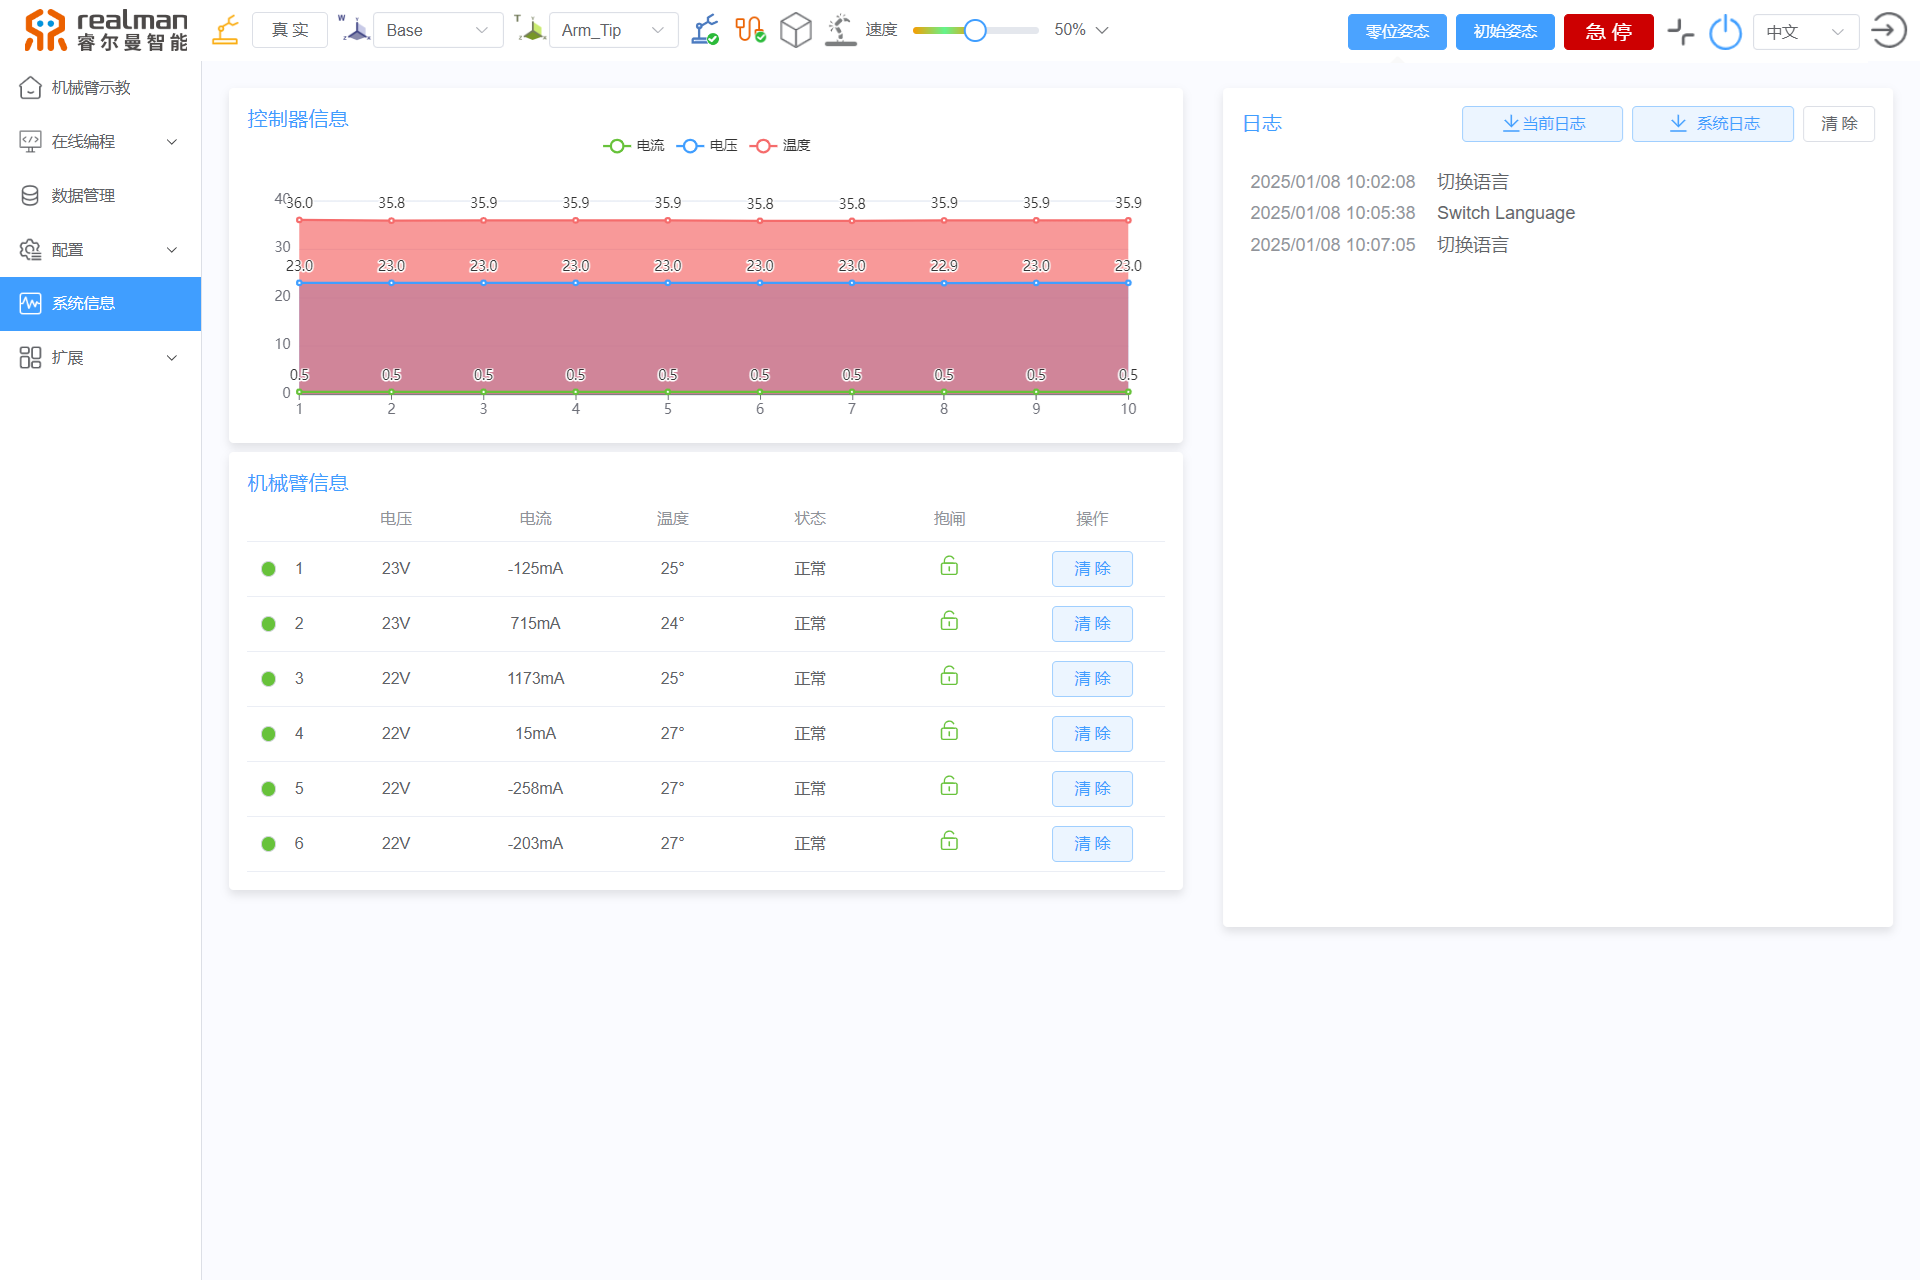Click the collapse arrows icon near power
The image size is (1920, 1280).
click(1681, 31)
